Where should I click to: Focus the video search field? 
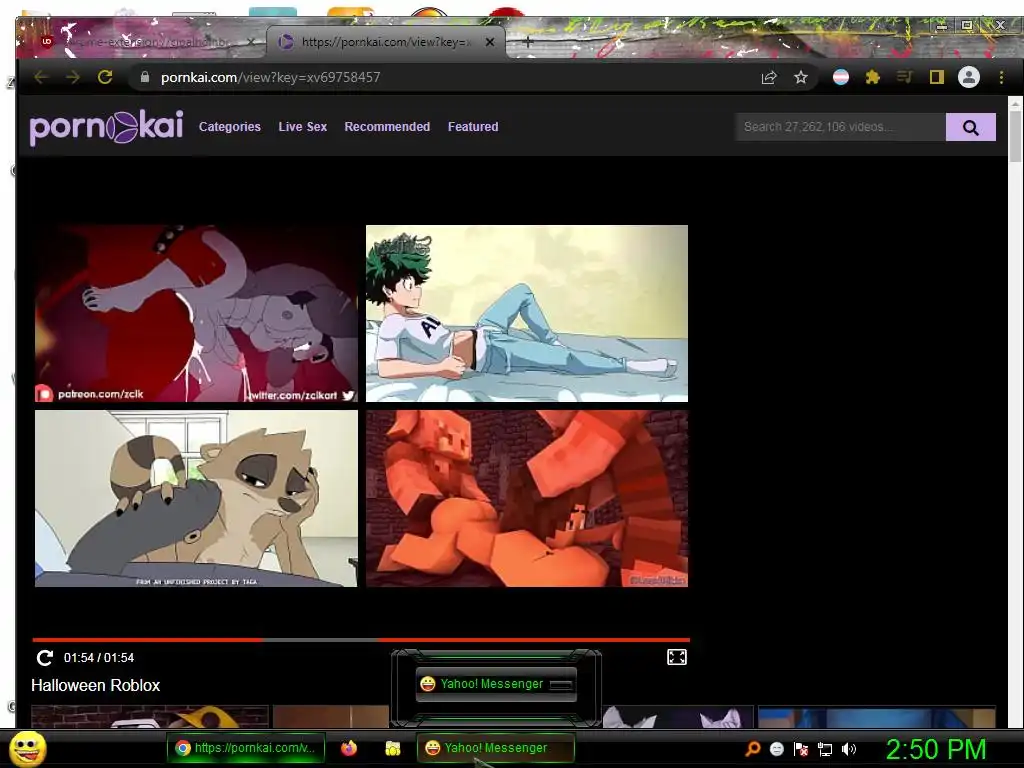coord(840,127)
